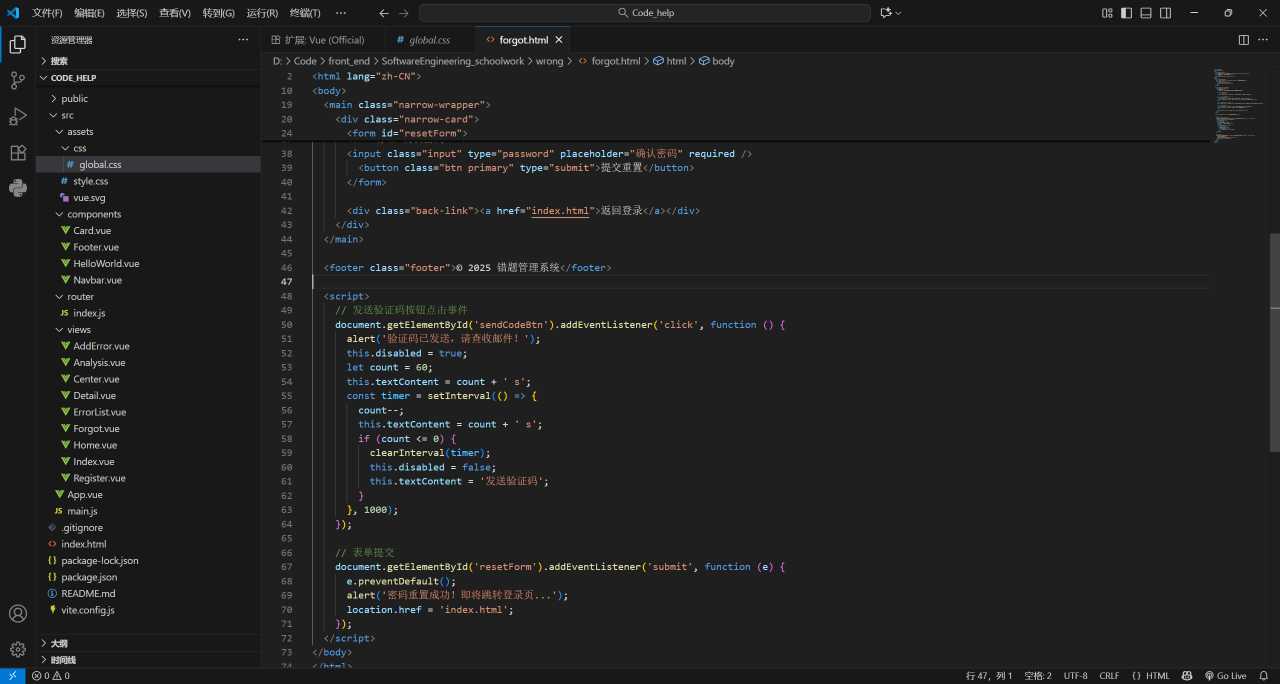Open the Copilot chat dropdown arrow
The width and height of the screenshot is (1280, 684).
coord(898,13)
